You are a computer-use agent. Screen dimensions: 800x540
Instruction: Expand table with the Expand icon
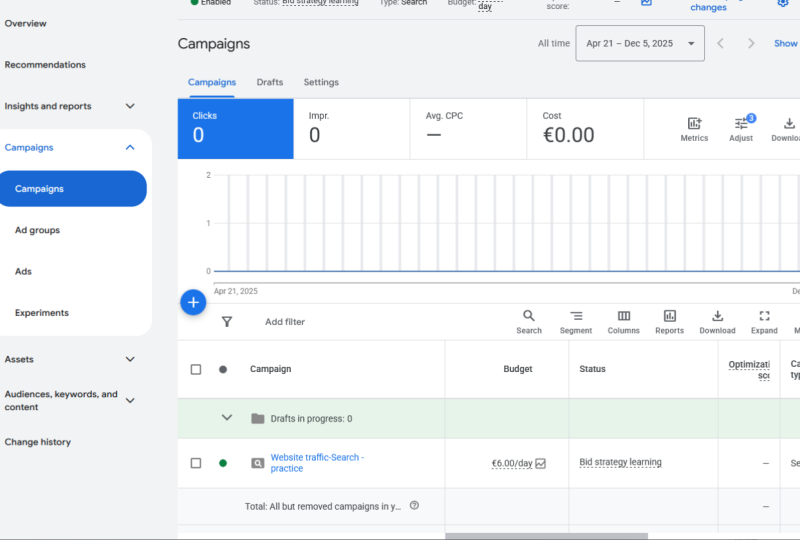[764, 322]
